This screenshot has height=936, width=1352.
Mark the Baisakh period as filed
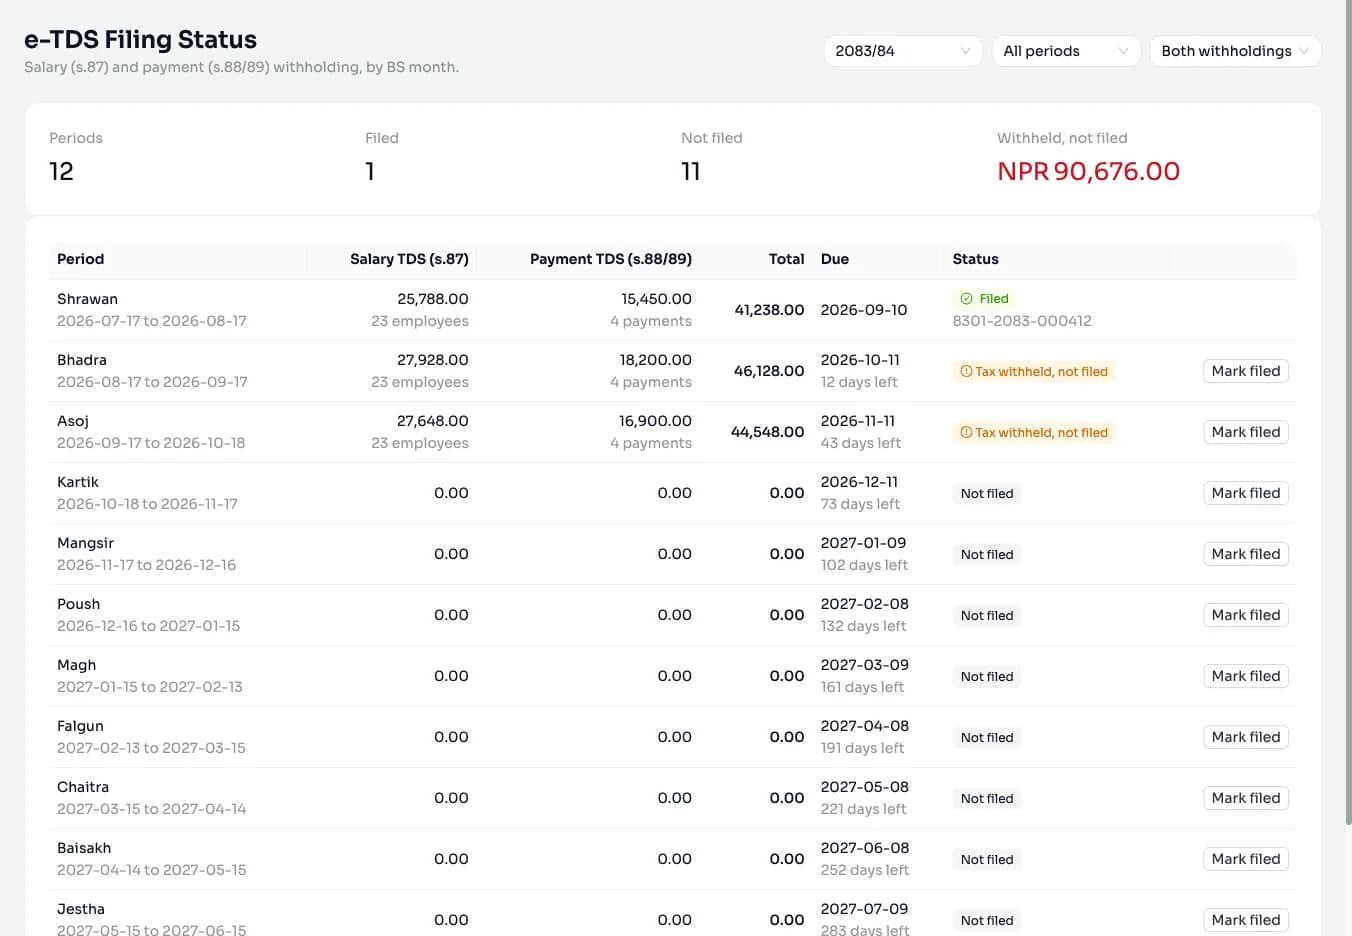pyautogui.click(x=1245, y=859)
